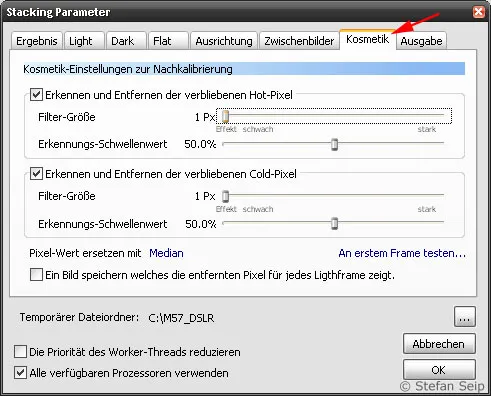
Task: Click Cold-Pixel Filter-Größe slider handle
Action: click(x=226, y=196)
